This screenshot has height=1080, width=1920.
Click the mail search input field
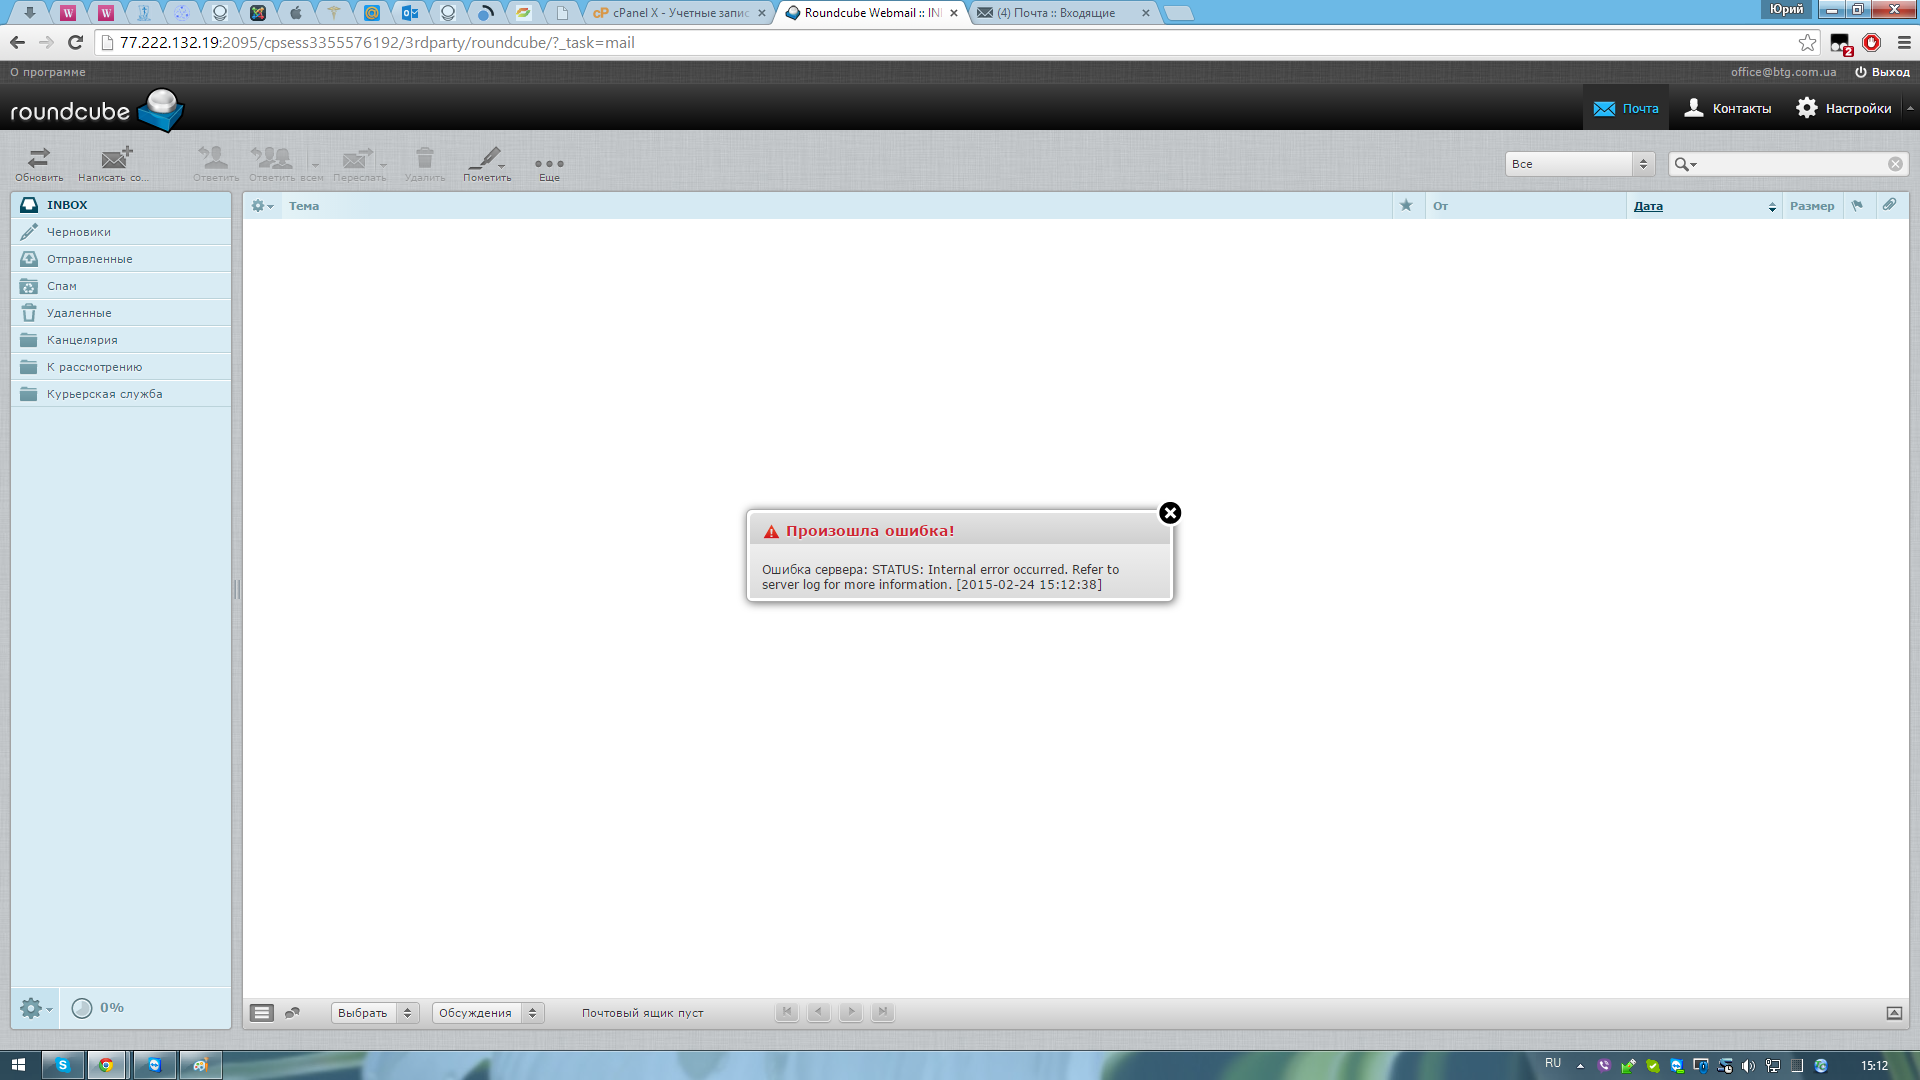pos(1792,164)
